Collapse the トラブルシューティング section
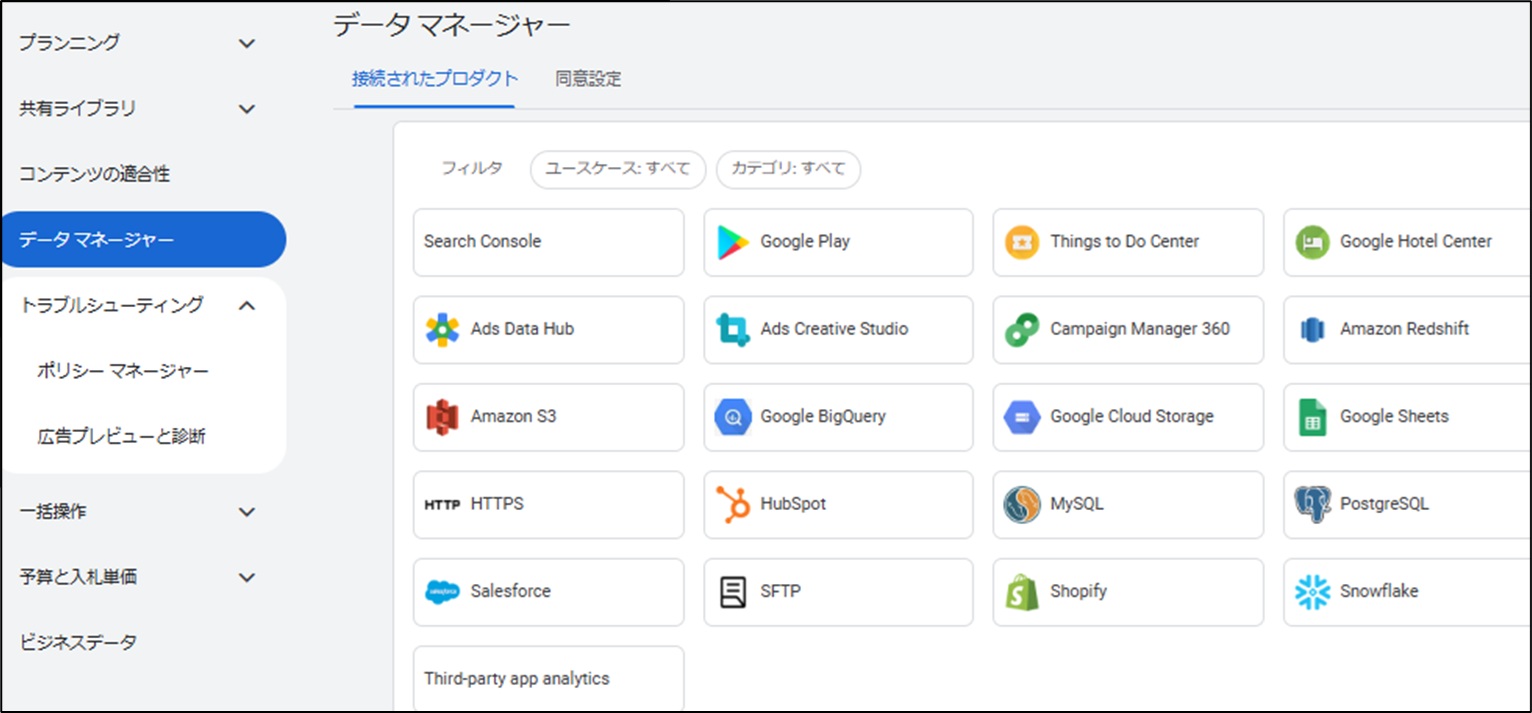 pyautogui.click(x=247, y=306)
